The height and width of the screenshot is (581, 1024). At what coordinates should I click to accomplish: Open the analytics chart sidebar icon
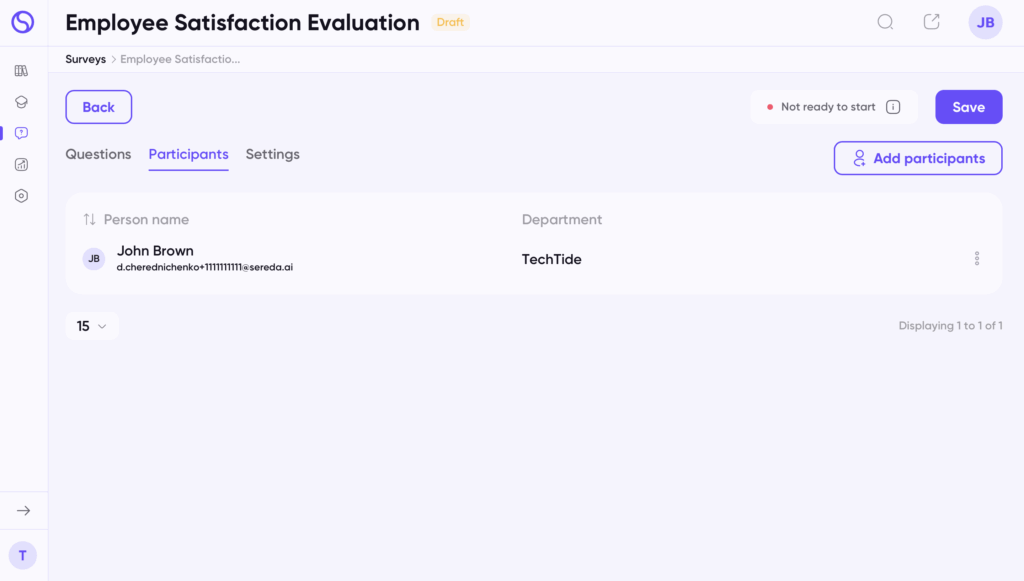click(x=21, y=165)
